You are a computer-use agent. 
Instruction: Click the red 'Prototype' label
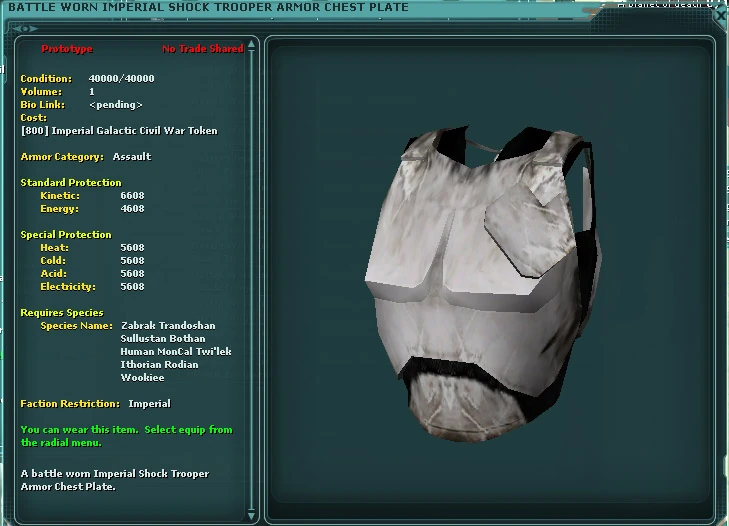(67, 49)
